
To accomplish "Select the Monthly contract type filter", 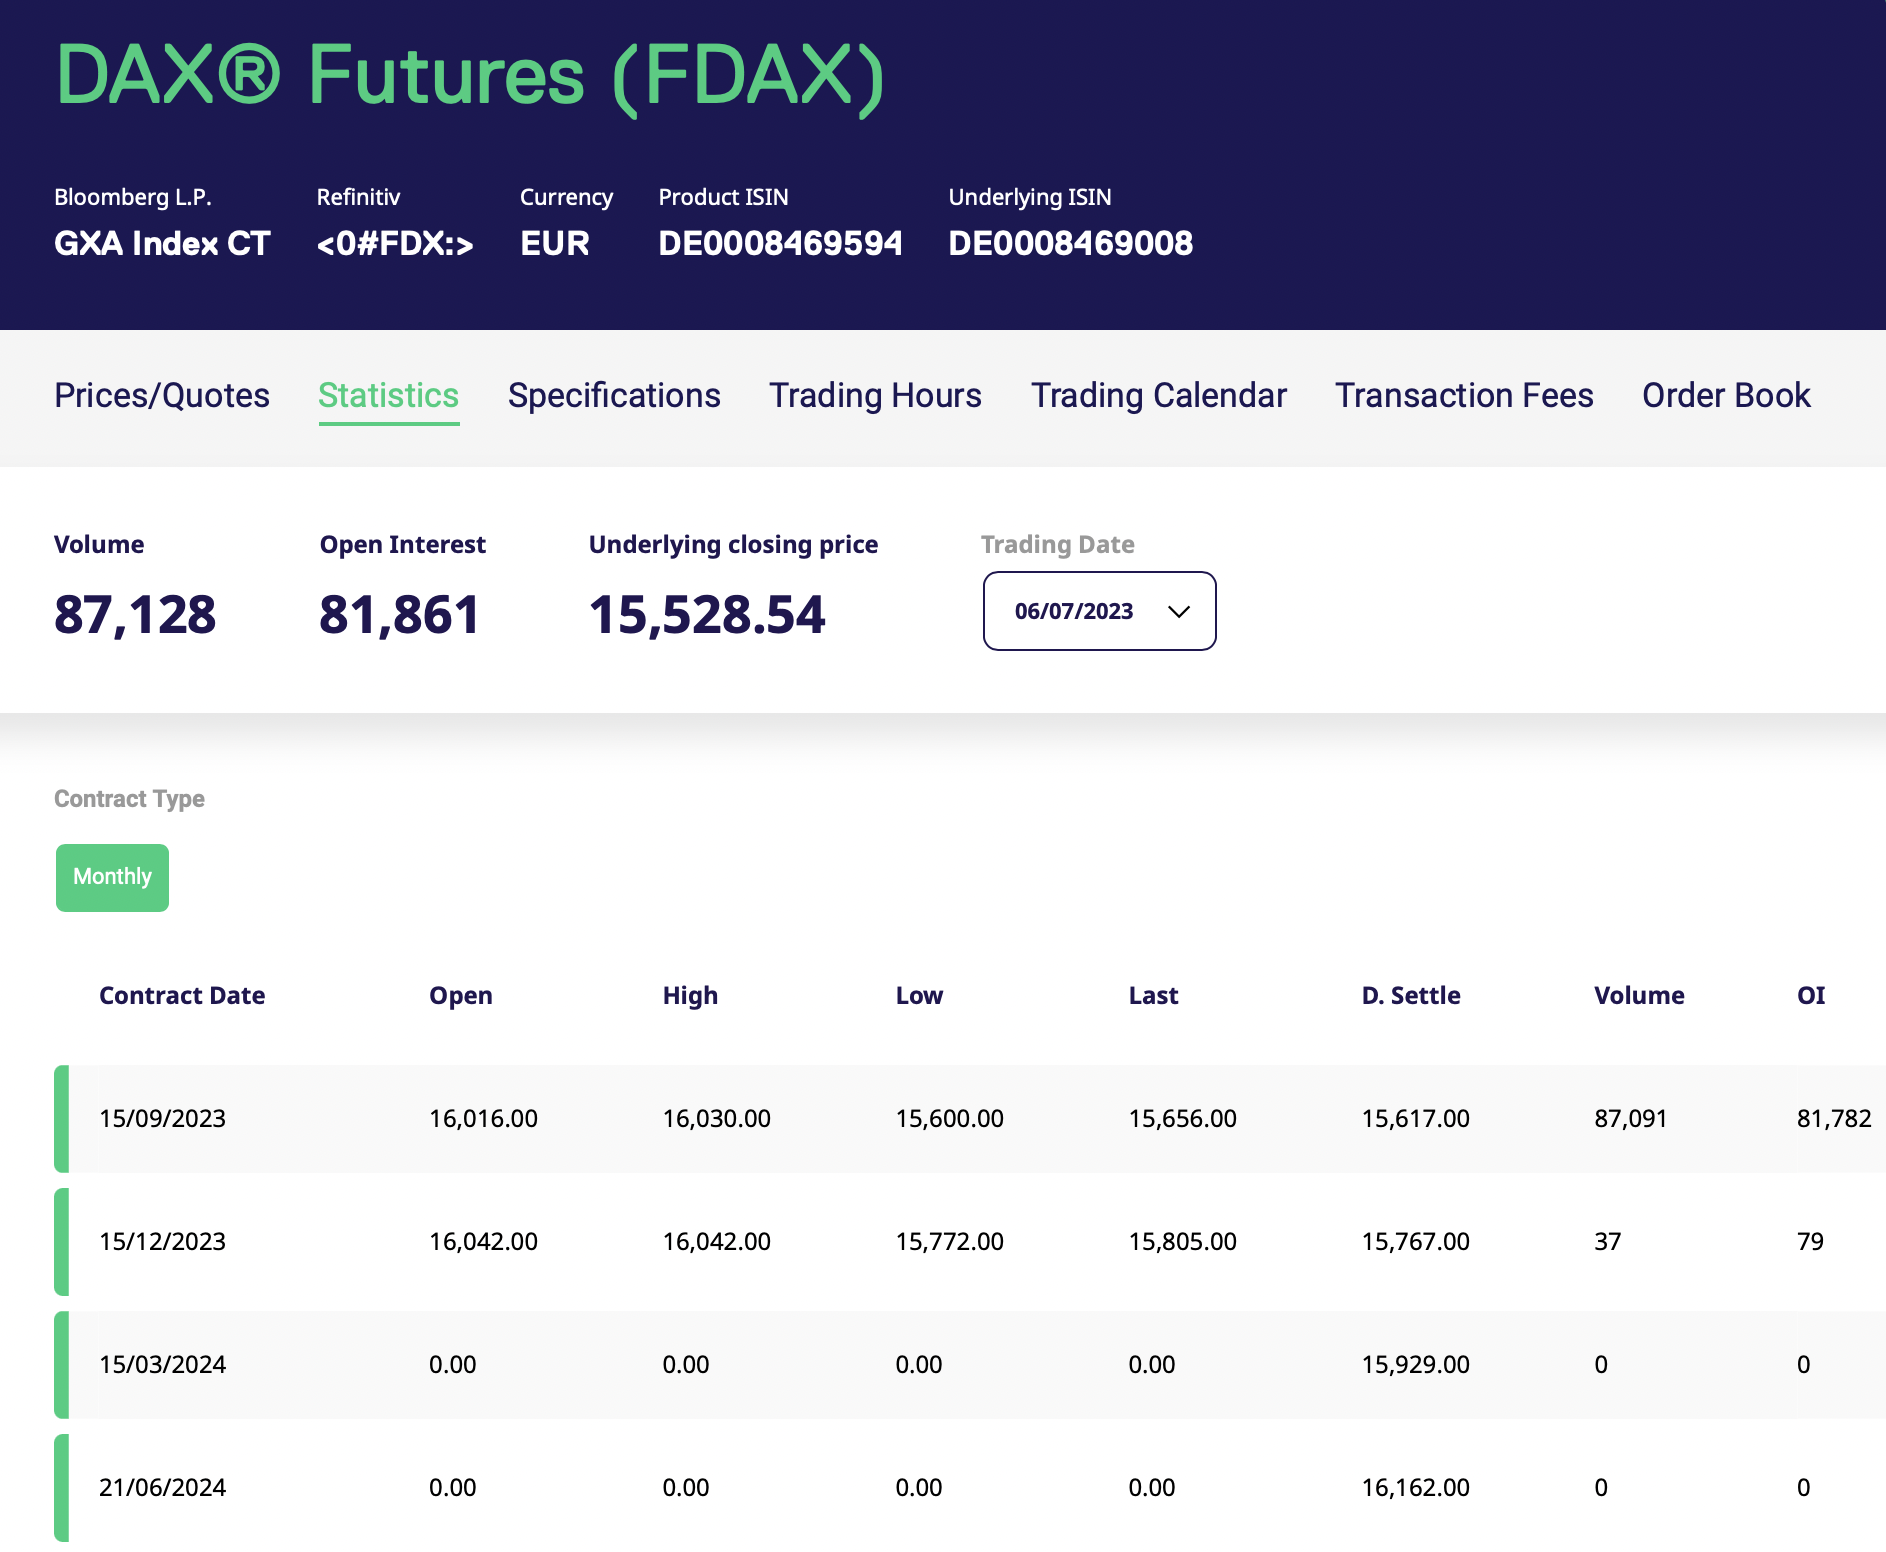I will pyautogui.click(x=112, y=877).
